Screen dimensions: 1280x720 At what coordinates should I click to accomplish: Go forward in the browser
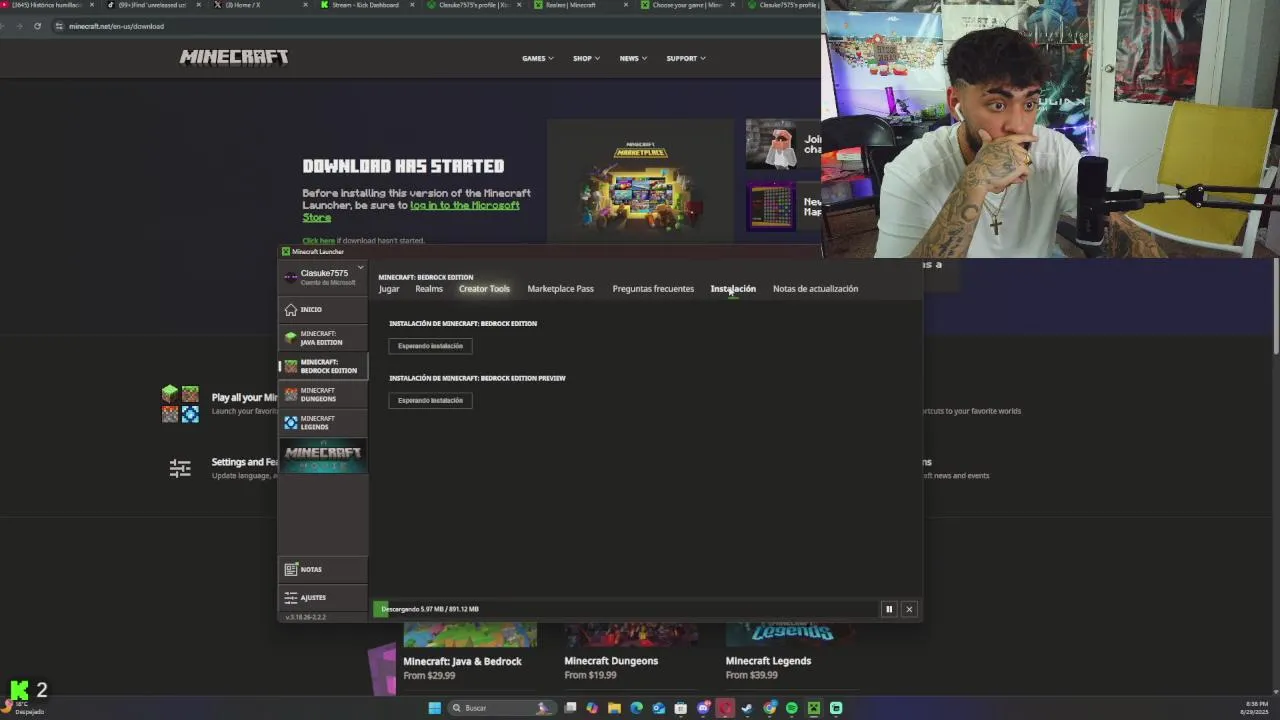pos(19,26)
